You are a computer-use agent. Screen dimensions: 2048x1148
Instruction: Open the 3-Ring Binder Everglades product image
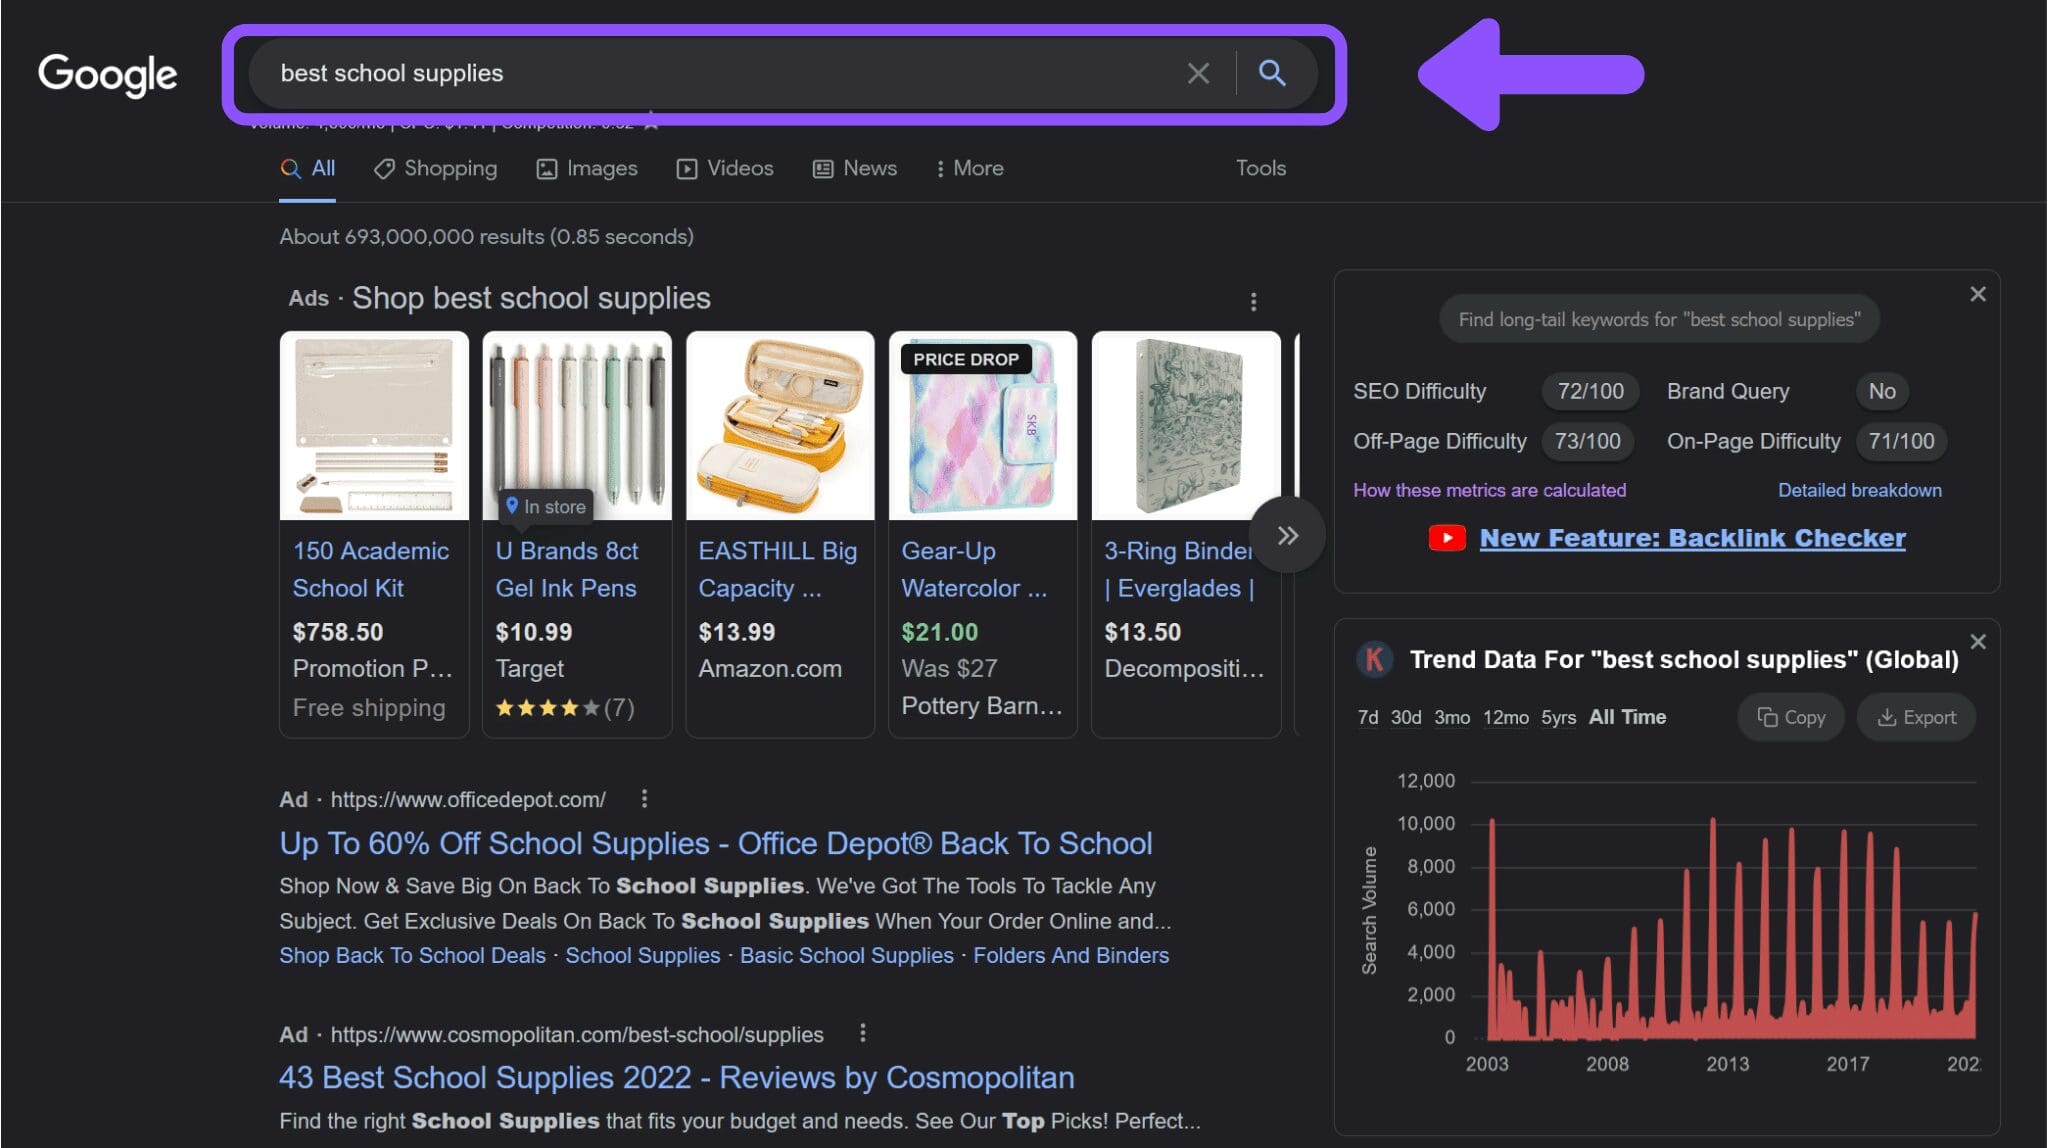pyautogui.click(x=1186, y=426)
